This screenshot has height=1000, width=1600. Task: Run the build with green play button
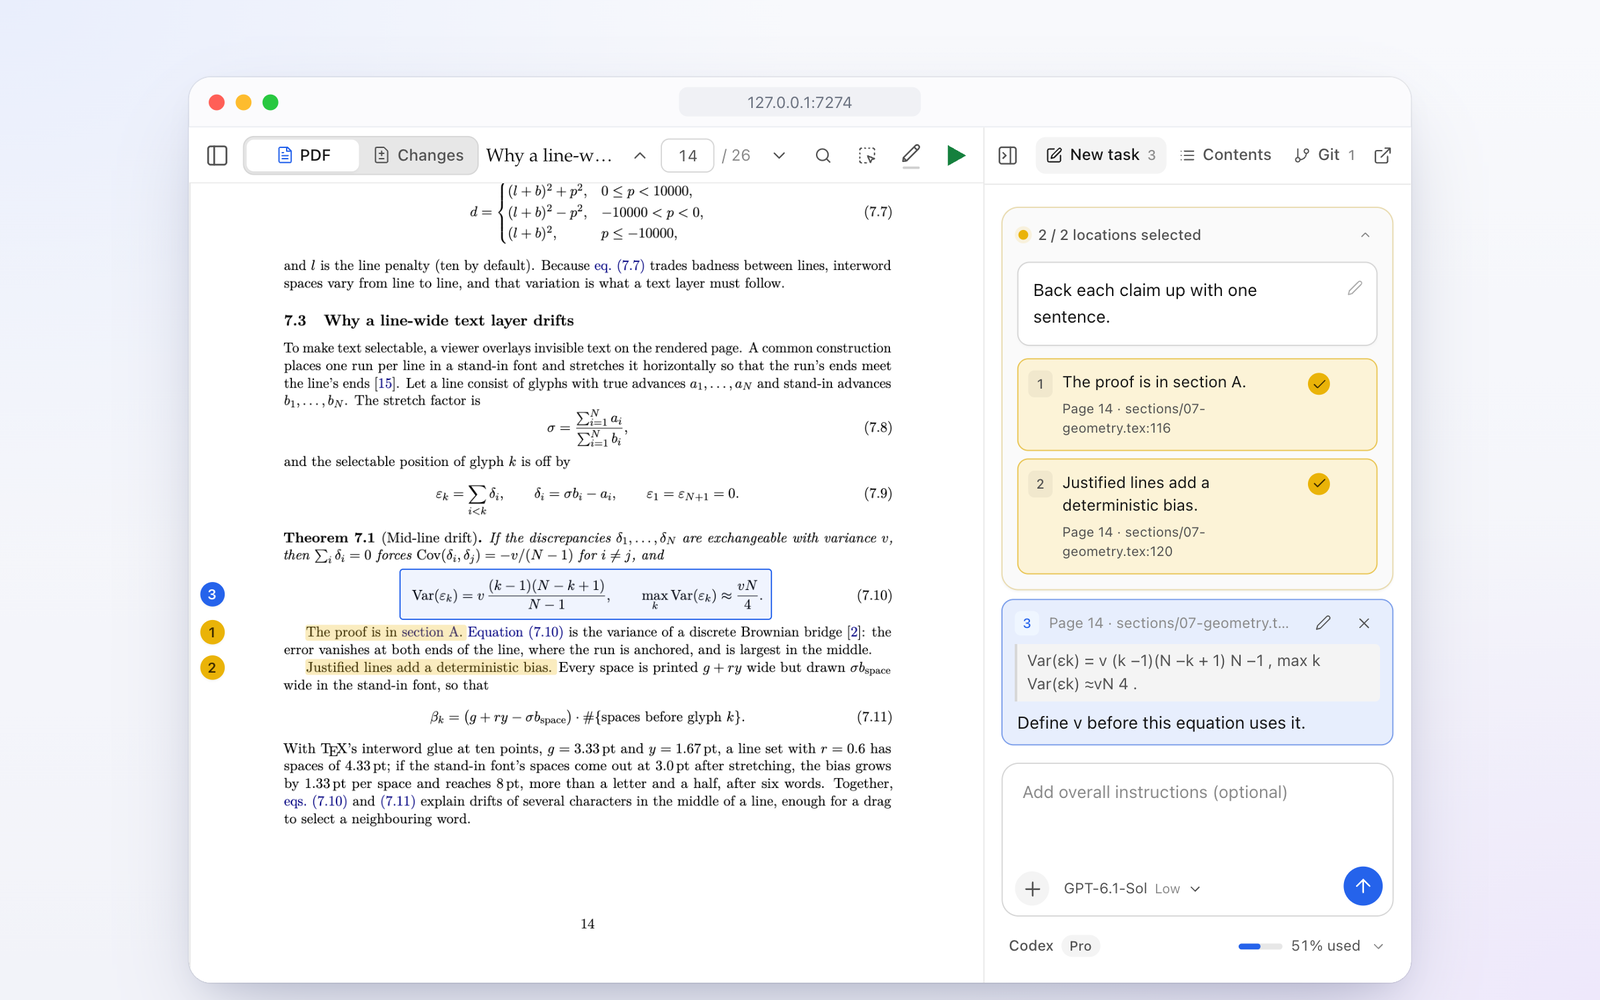[956, 155]
